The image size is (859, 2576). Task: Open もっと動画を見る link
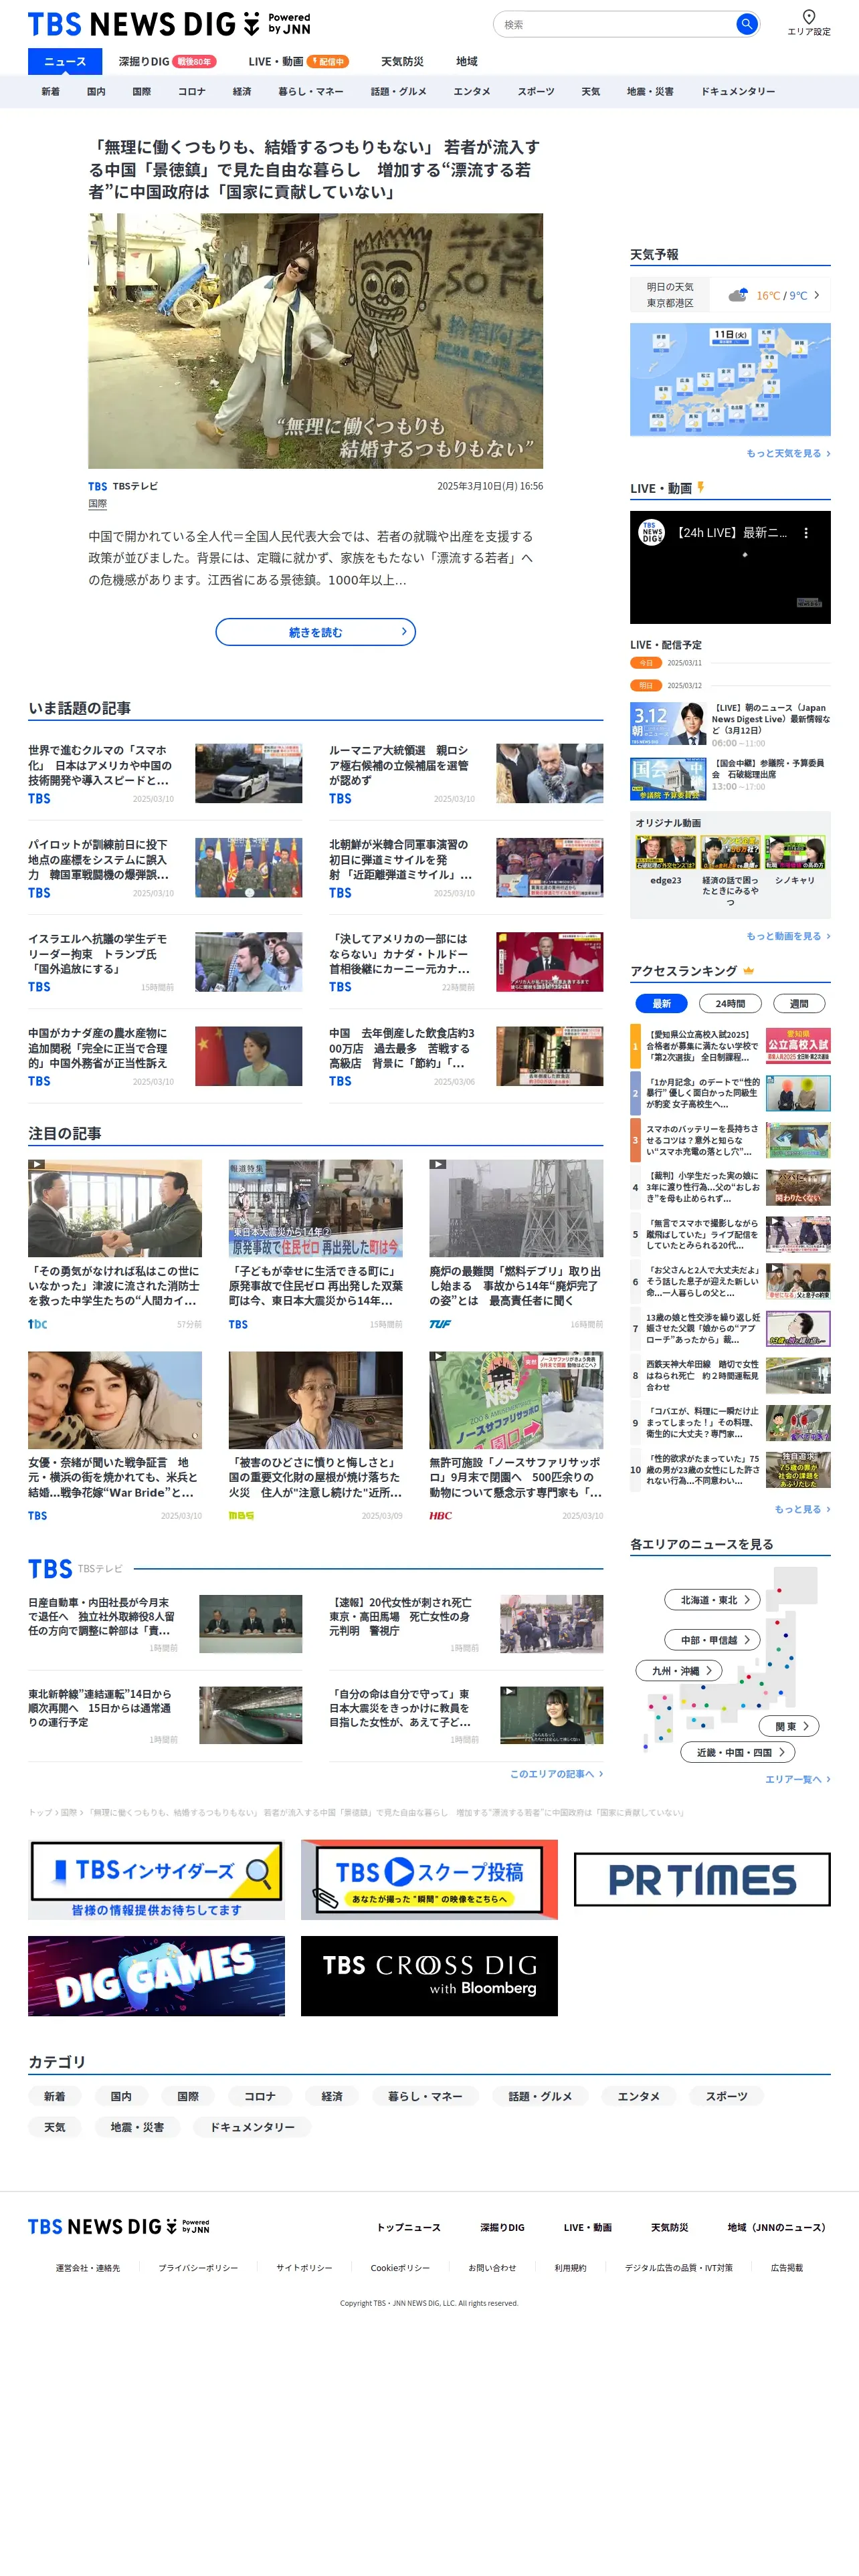pos(788,936)
